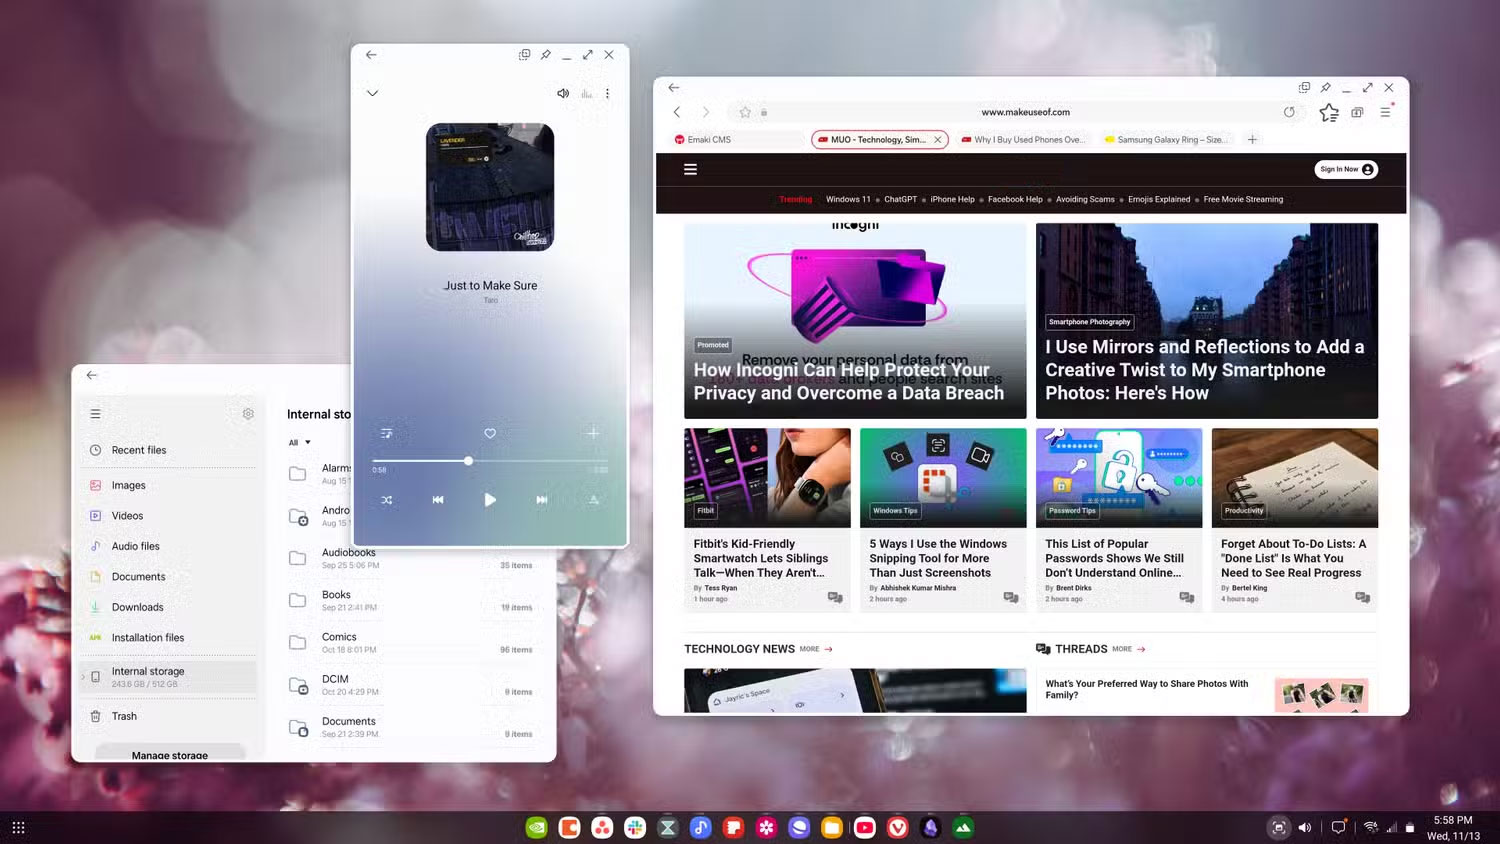The image size is (1500, 844).
Task: Play the song Just to Make Sure
Action: click(490, 500)
